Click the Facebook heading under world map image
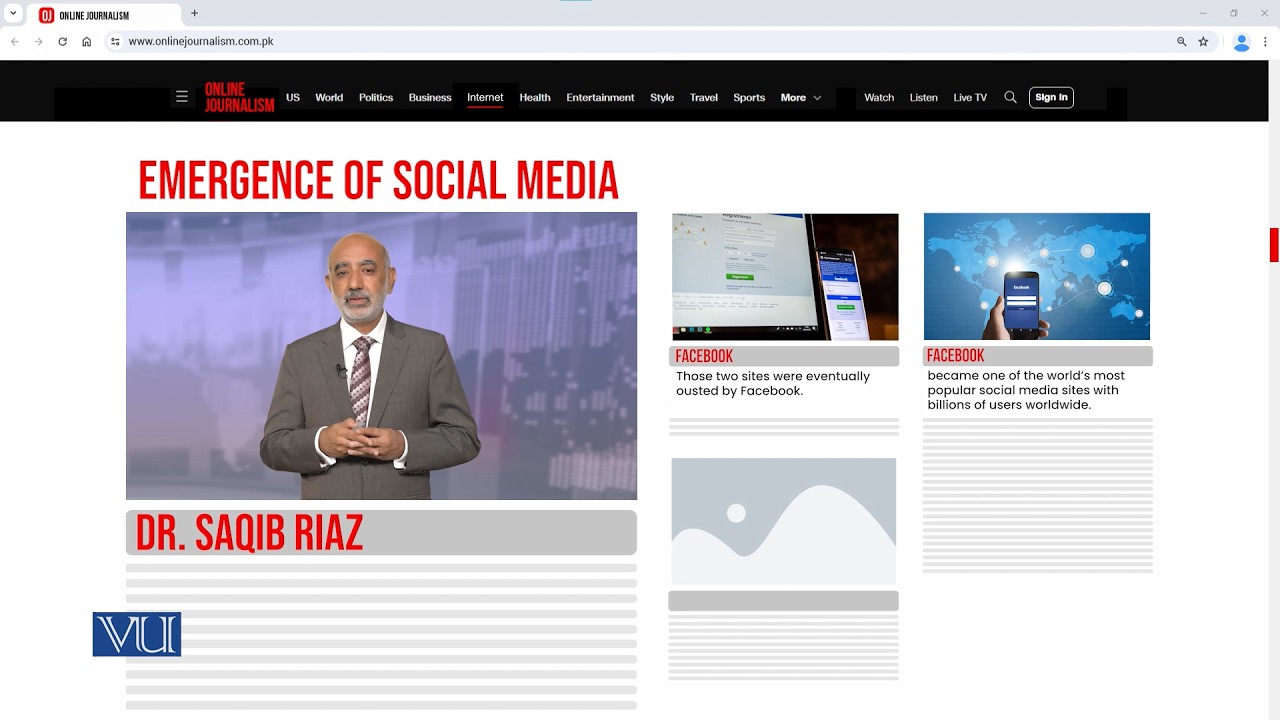Screen dimensions: 1280x720 point(955,355)
